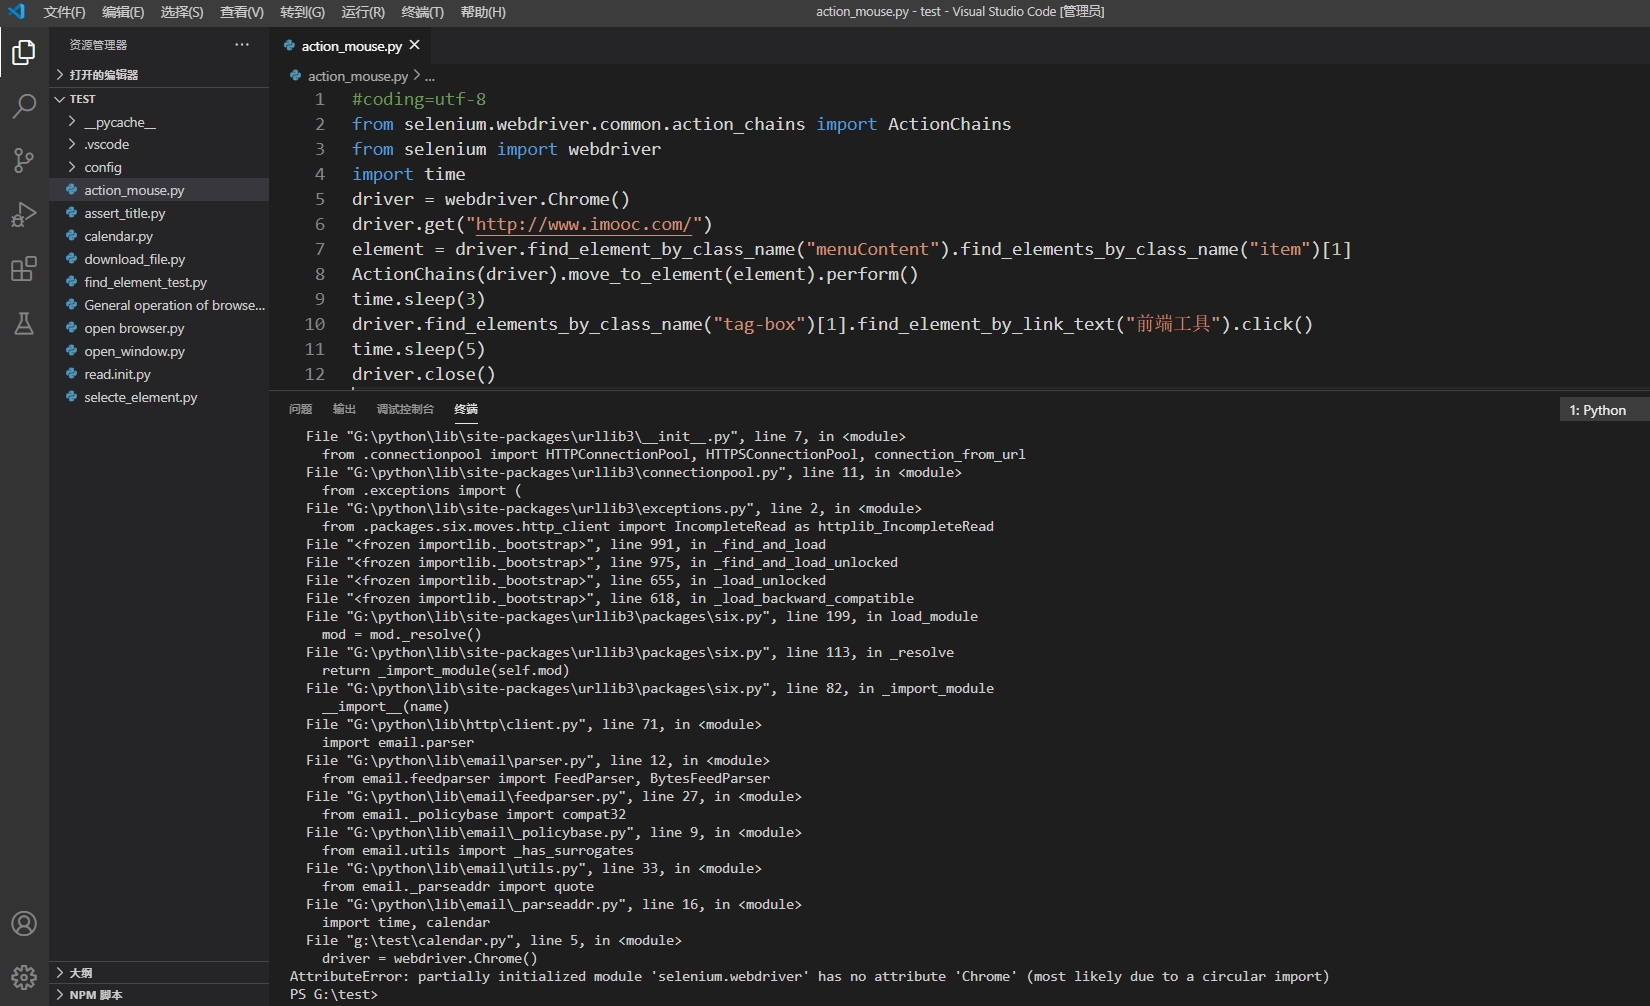Click the #coding=utf-8 comment line

click(x=419, y=99)
